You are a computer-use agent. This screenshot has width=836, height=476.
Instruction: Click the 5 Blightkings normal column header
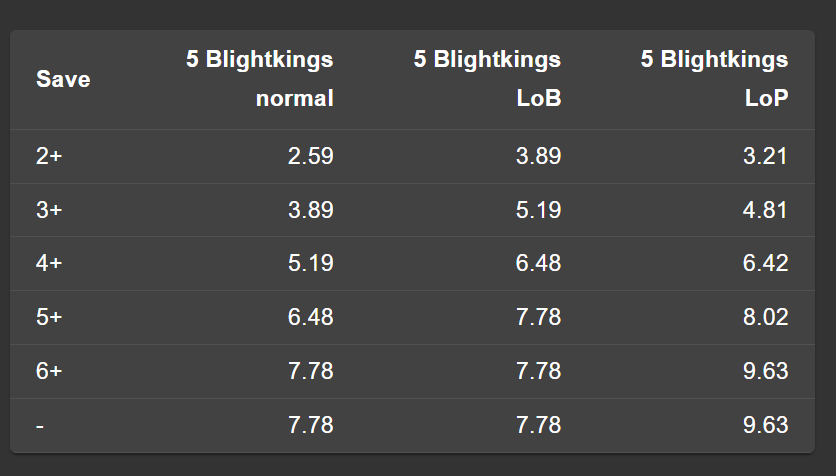(x=260, y=79)
